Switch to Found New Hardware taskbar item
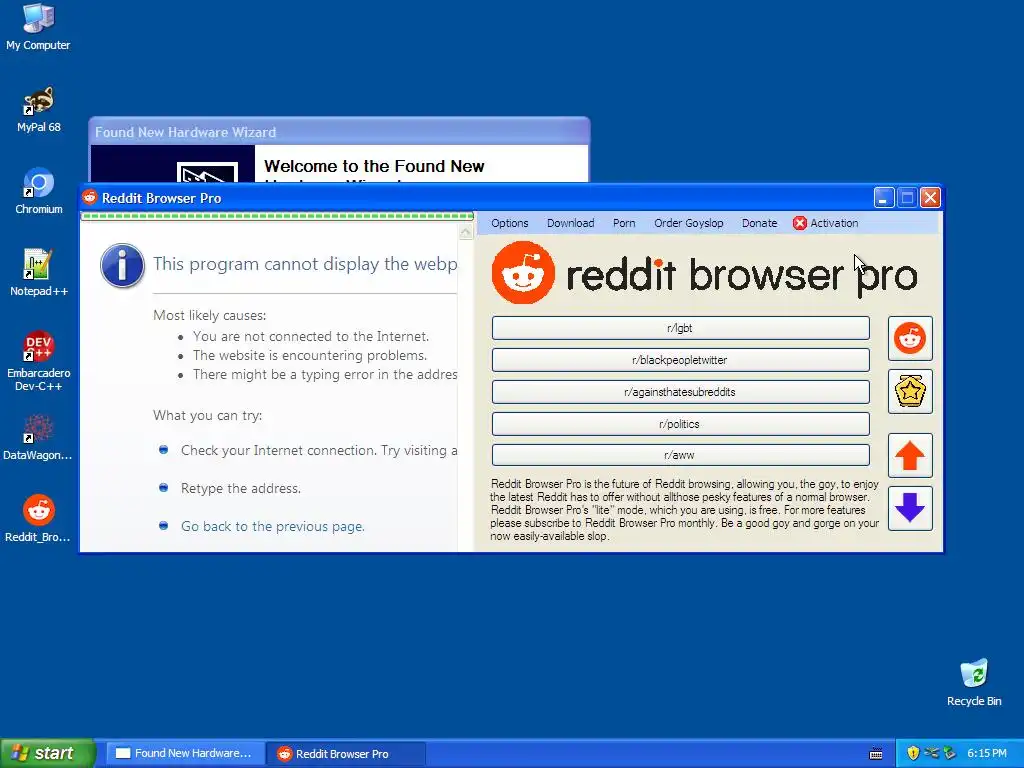The width and height of the screenshot is (1024, 768). pyautogui.click(x=185, y=753)
